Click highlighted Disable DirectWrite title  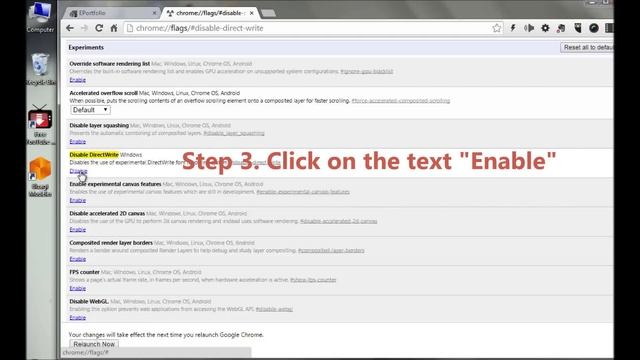[94, 155]
